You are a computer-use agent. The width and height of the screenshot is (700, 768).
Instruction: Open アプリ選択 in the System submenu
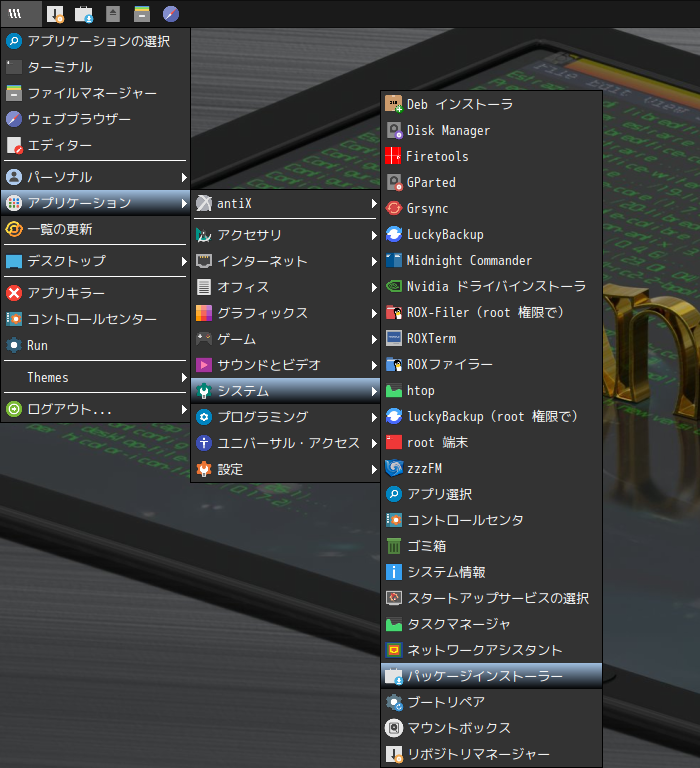point(491,494)
